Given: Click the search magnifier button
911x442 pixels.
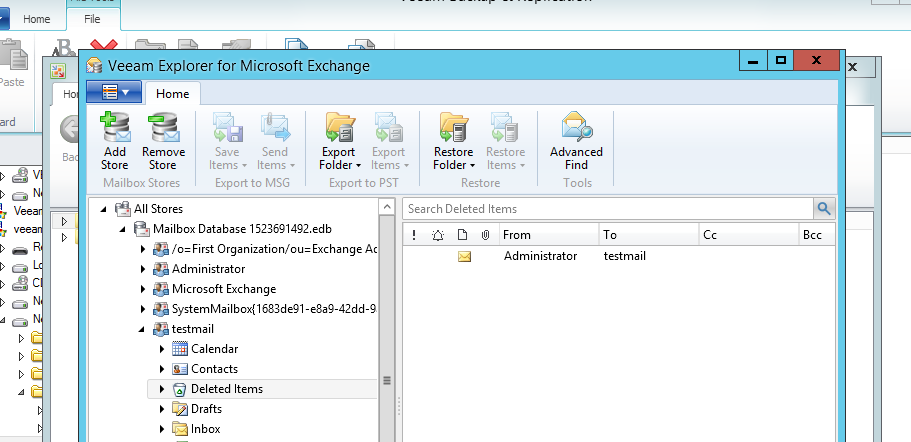Looking at the screenshot, I should click(824, 209).
